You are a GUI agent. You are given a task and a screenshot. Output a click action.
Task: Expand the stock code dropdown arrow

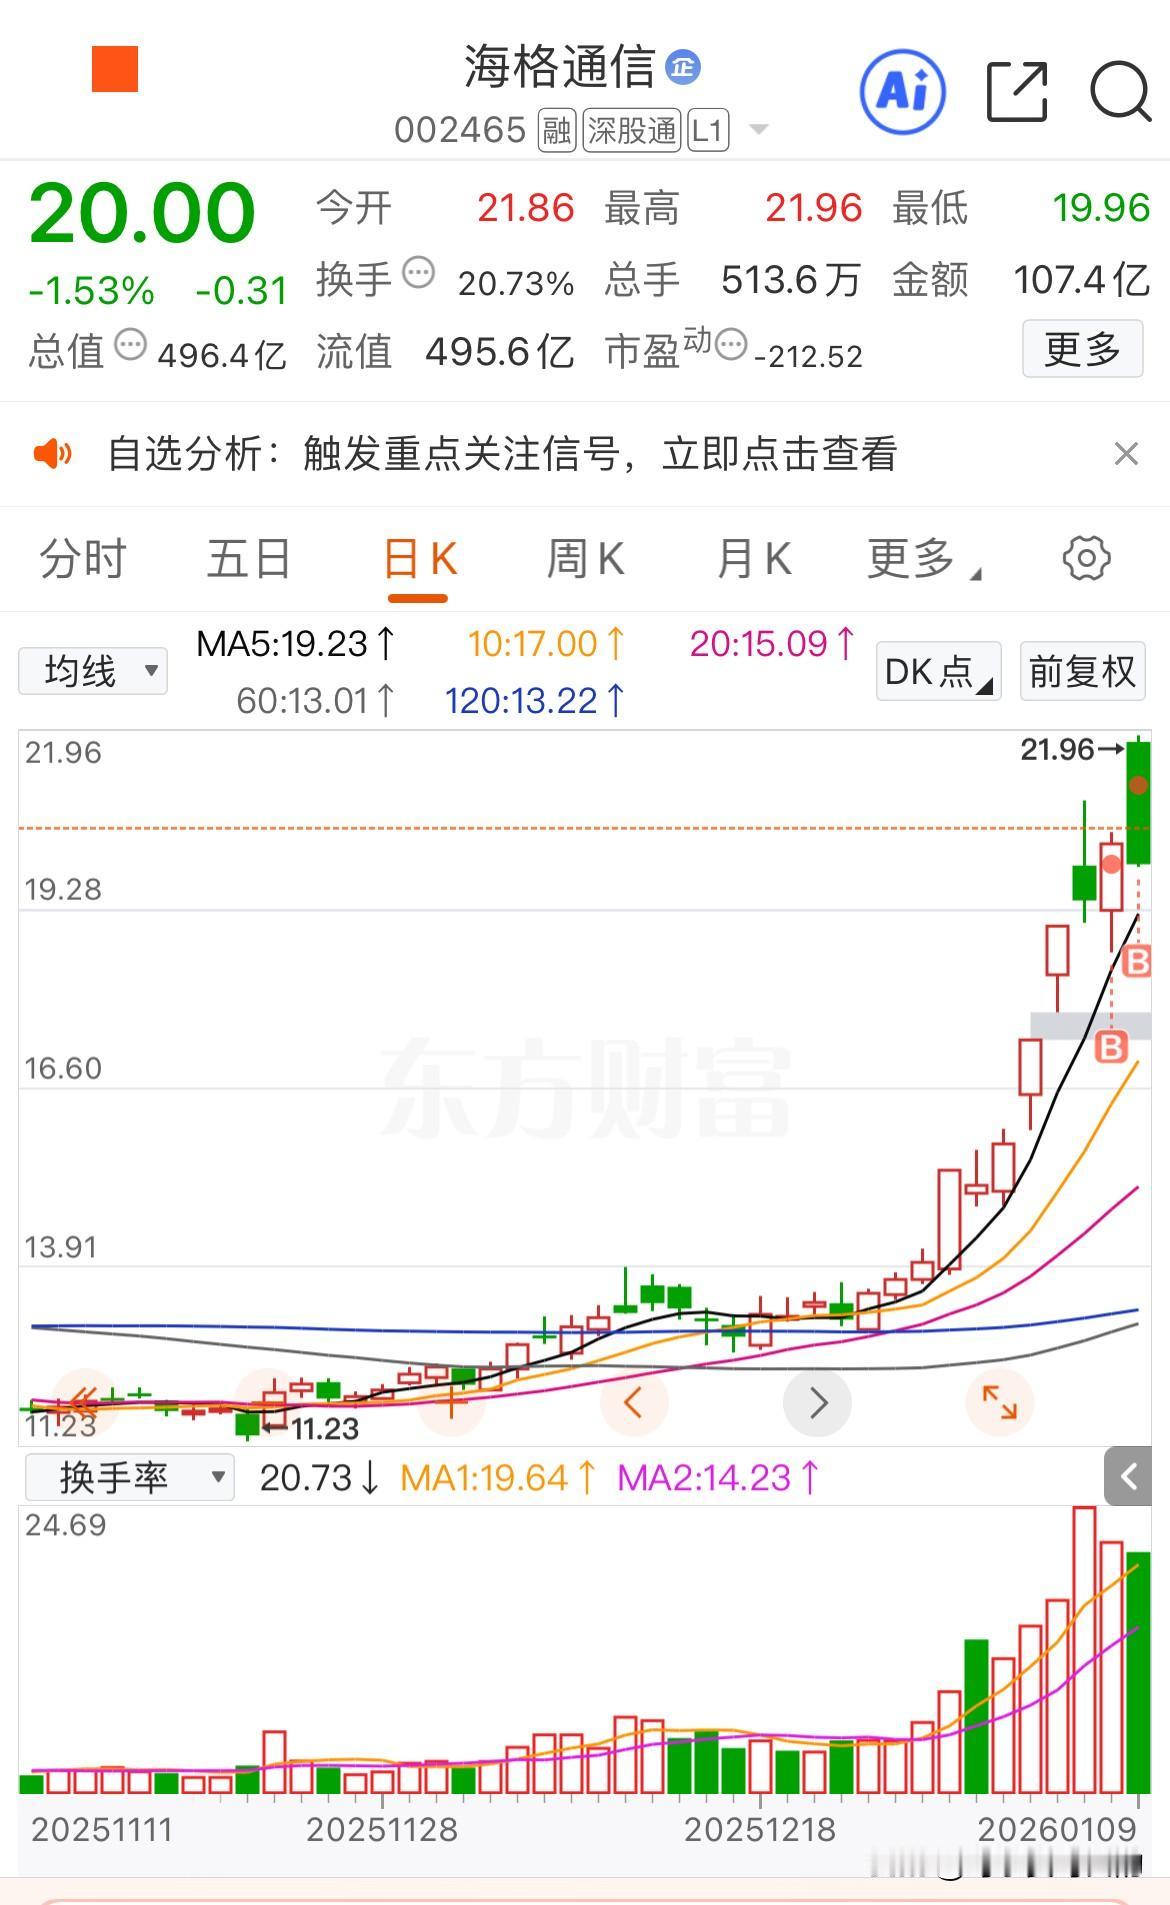(x=759, y=130)
